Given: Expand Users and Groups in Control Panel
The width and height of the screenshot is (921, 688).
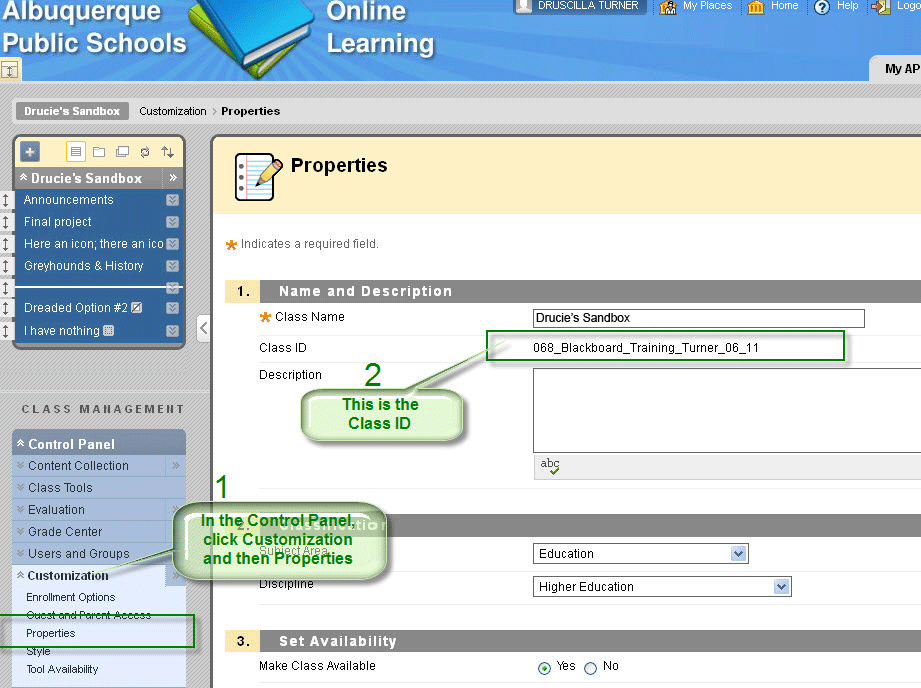Looking at the screenshot, I should (21, 553).
